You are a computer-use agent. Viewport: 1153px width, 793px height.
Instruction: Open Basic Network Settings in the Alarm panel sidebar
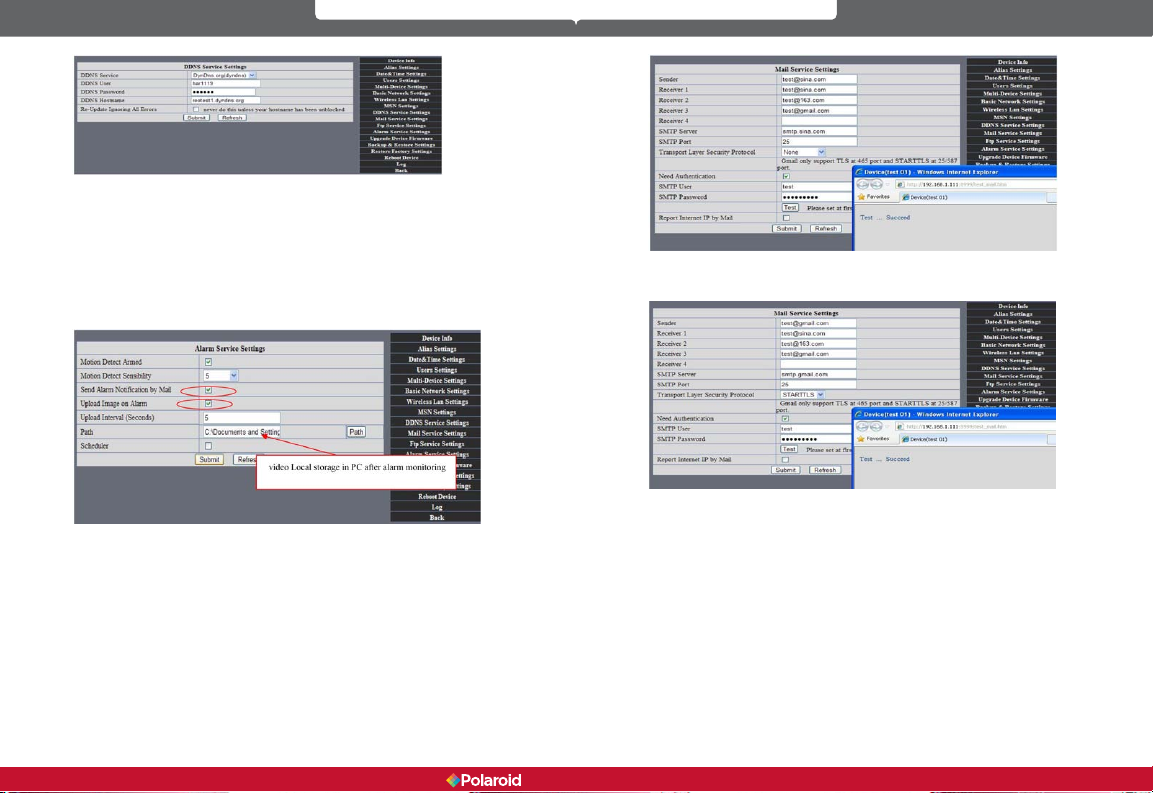pyautogui.click(x=437, y=391)
